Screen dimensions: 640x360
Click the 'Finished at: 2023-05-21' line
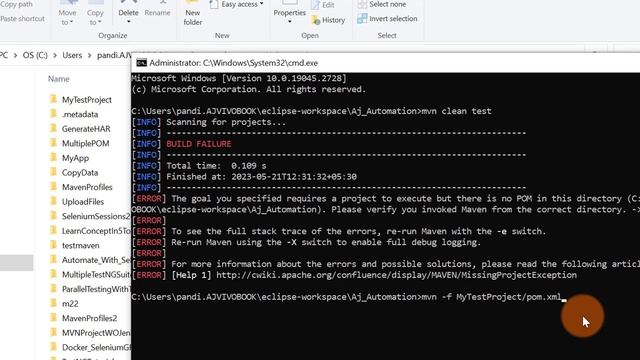(261, 177)
